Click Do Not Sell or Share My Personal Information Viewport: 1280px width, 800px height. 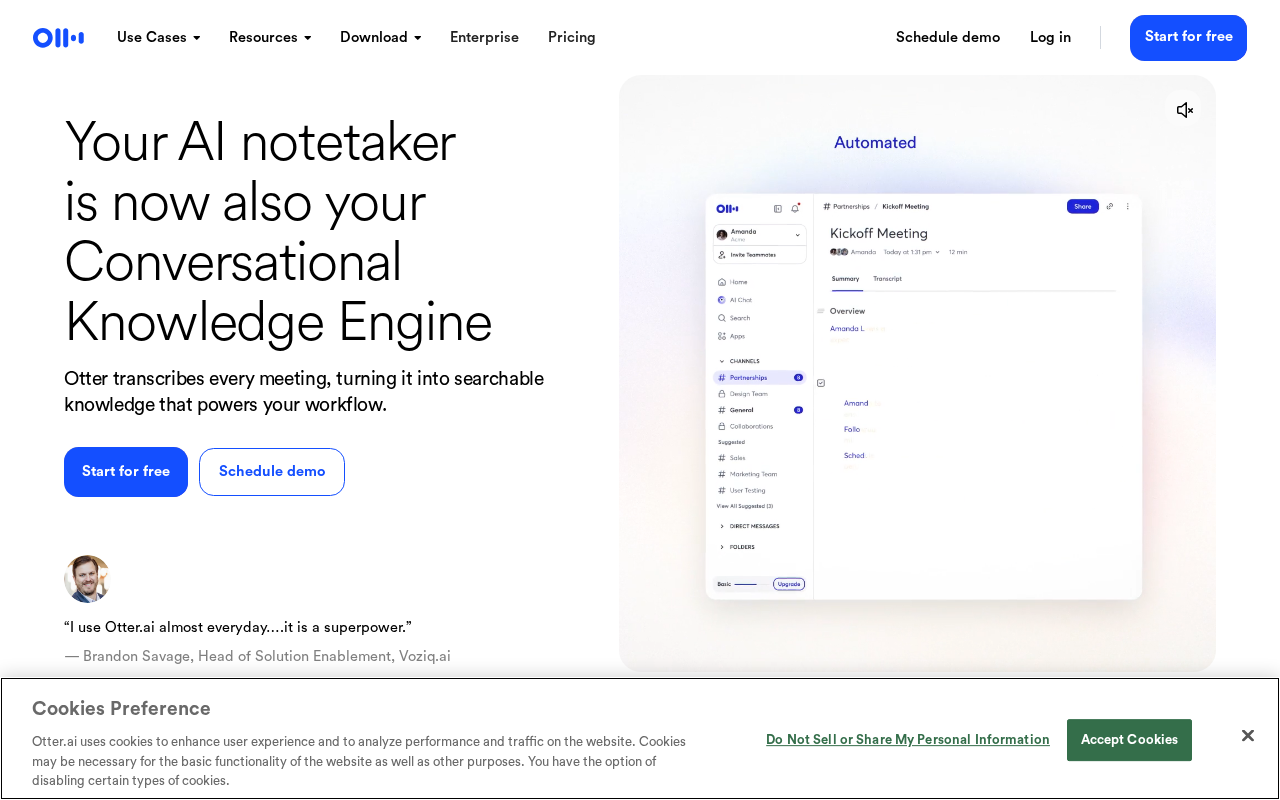[908, 740]
